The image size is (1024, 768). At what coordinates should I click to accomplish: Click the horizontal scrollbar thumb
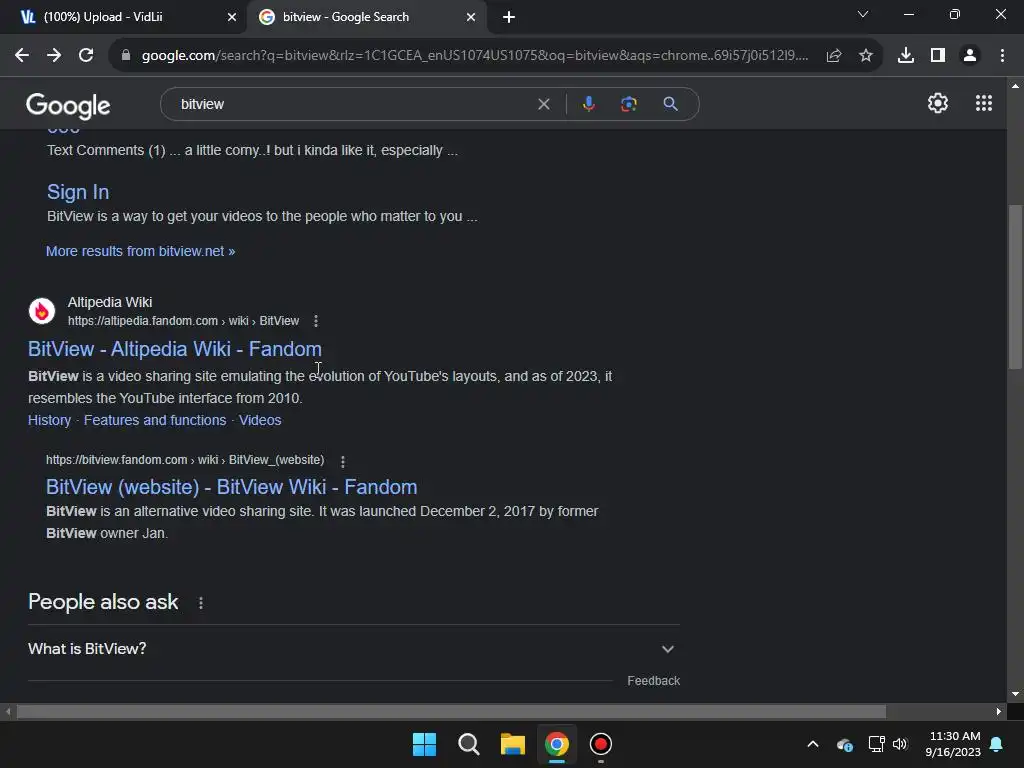(x=451, y=711)
